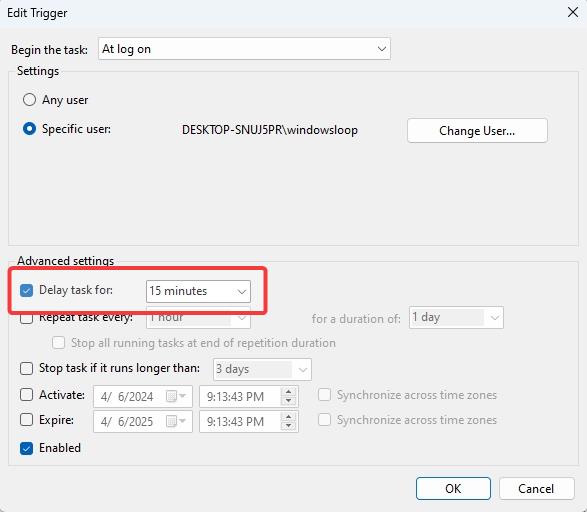Click the Cancel button
The width and height of the screenshot is (587, 512).
point(536,488)
